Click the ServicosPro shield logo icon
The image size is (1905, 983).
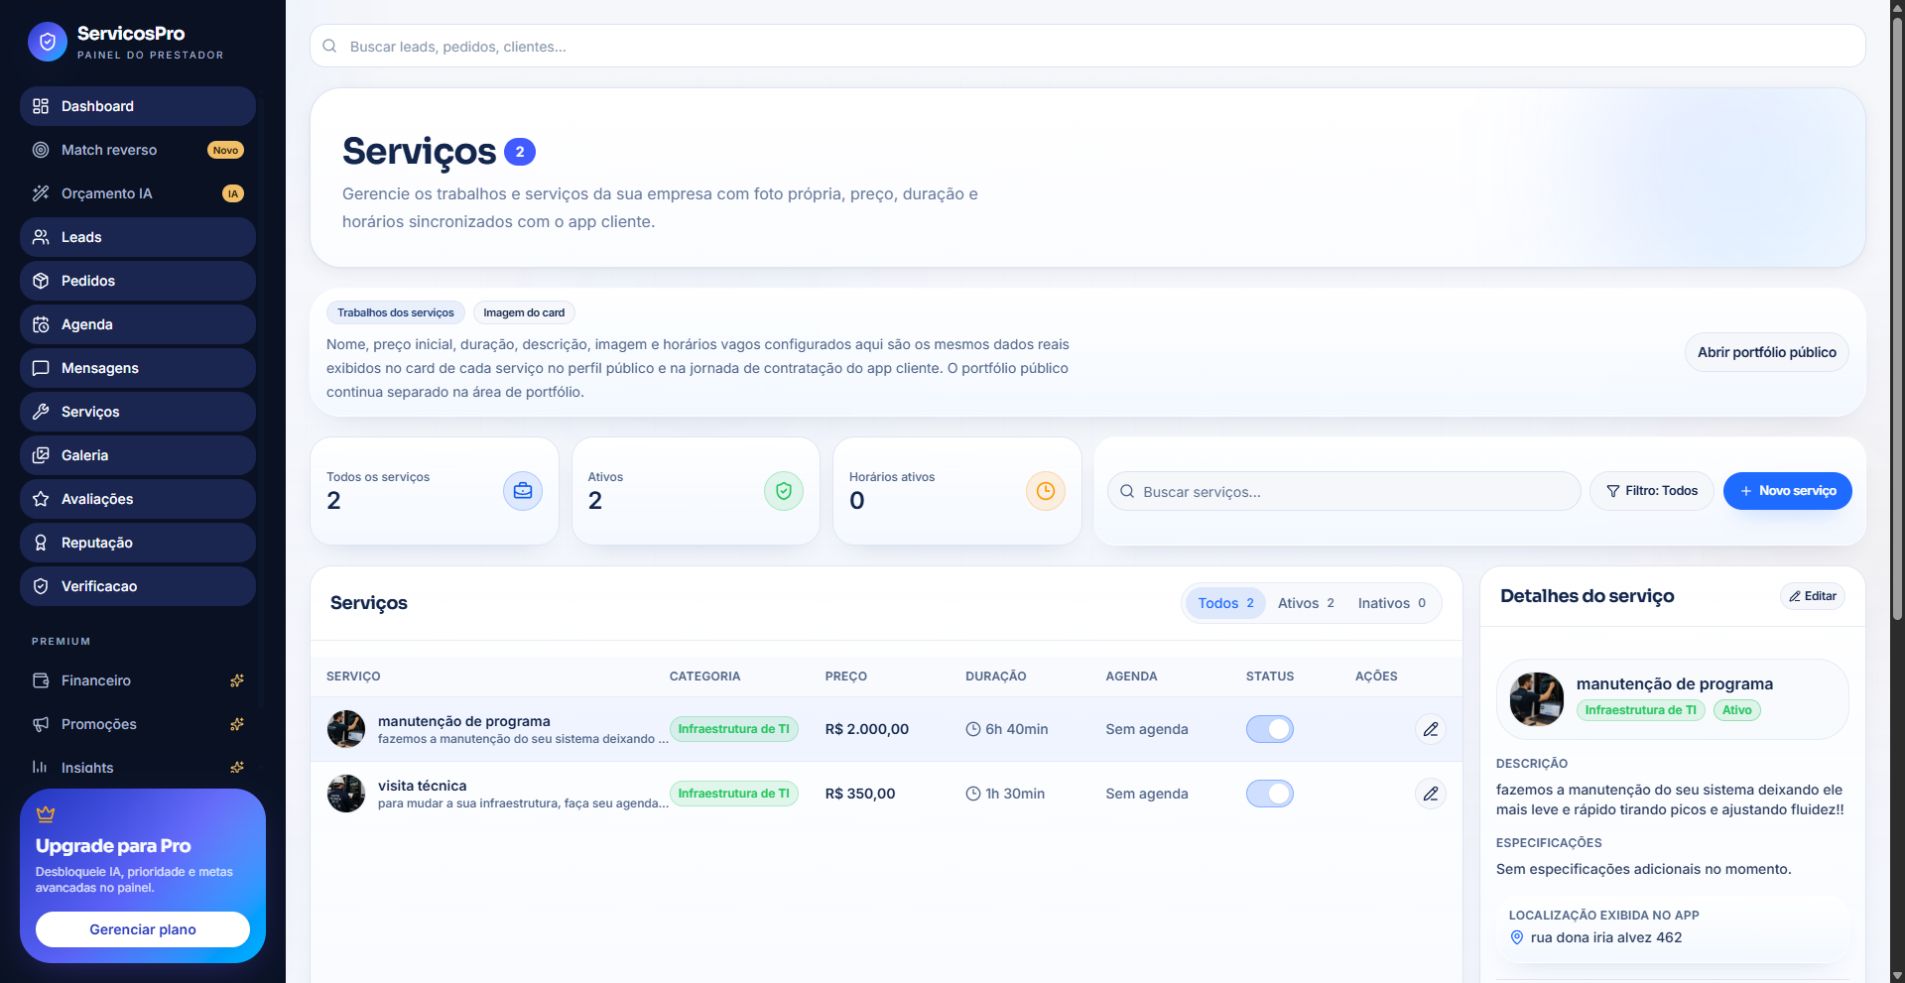point(47,42)
